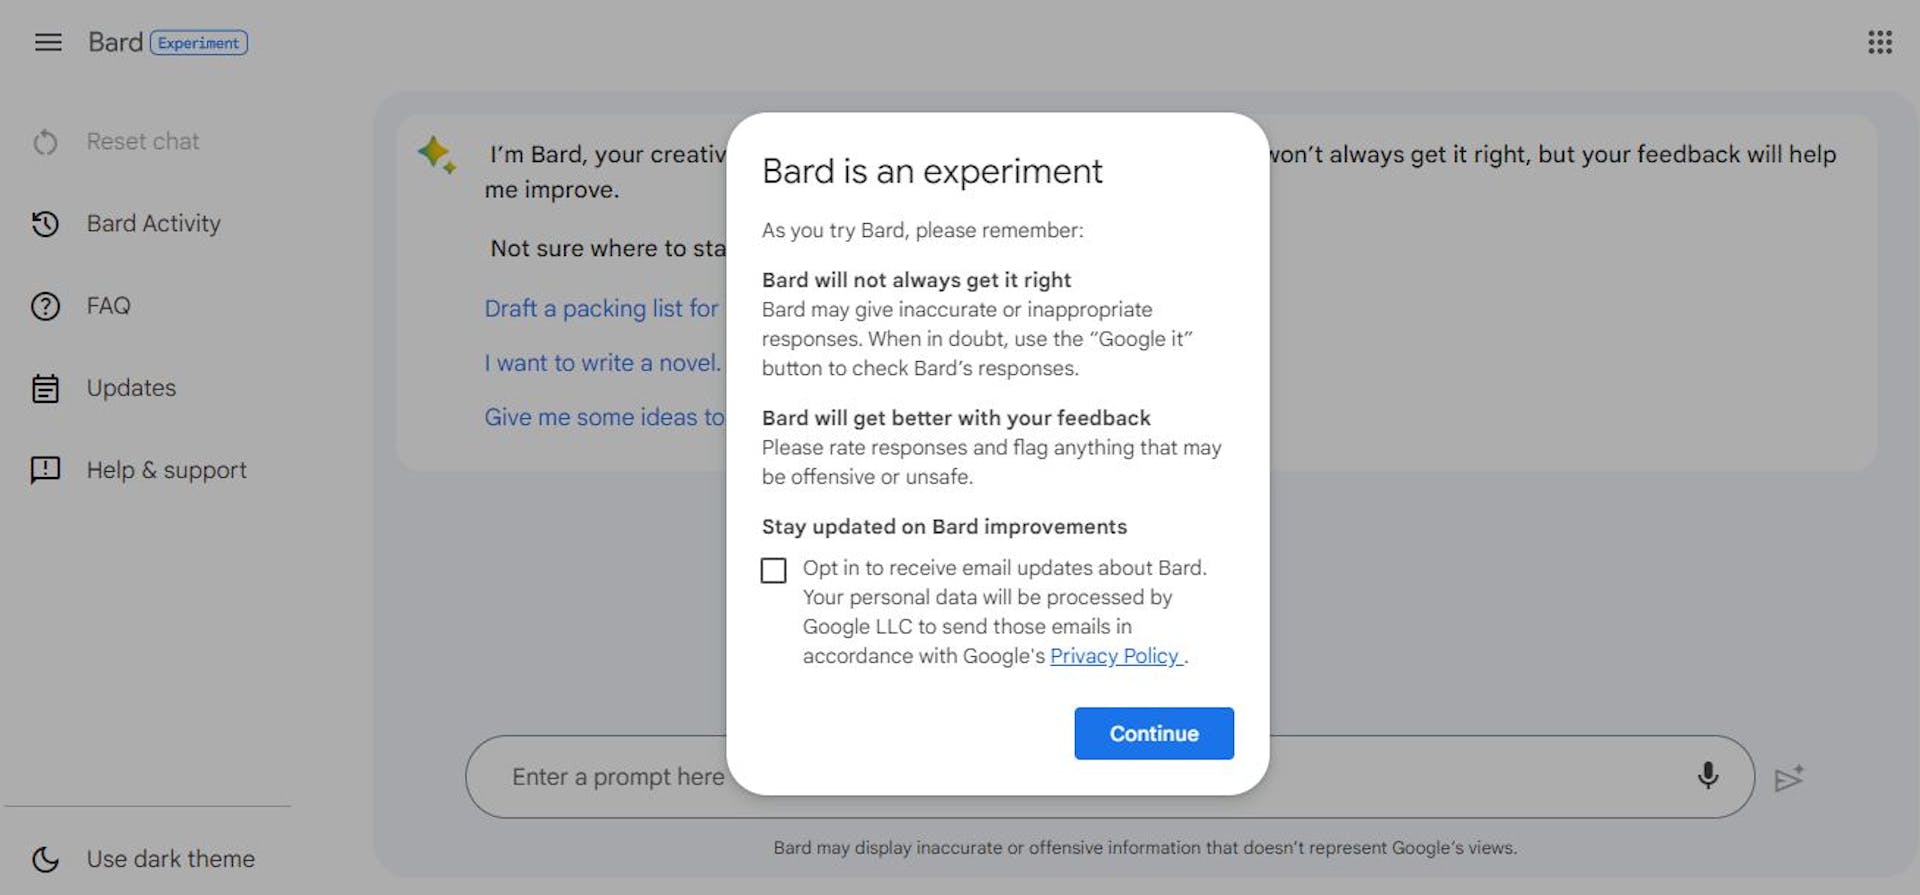Open the Google apps grid

(x=1879, y=42)
